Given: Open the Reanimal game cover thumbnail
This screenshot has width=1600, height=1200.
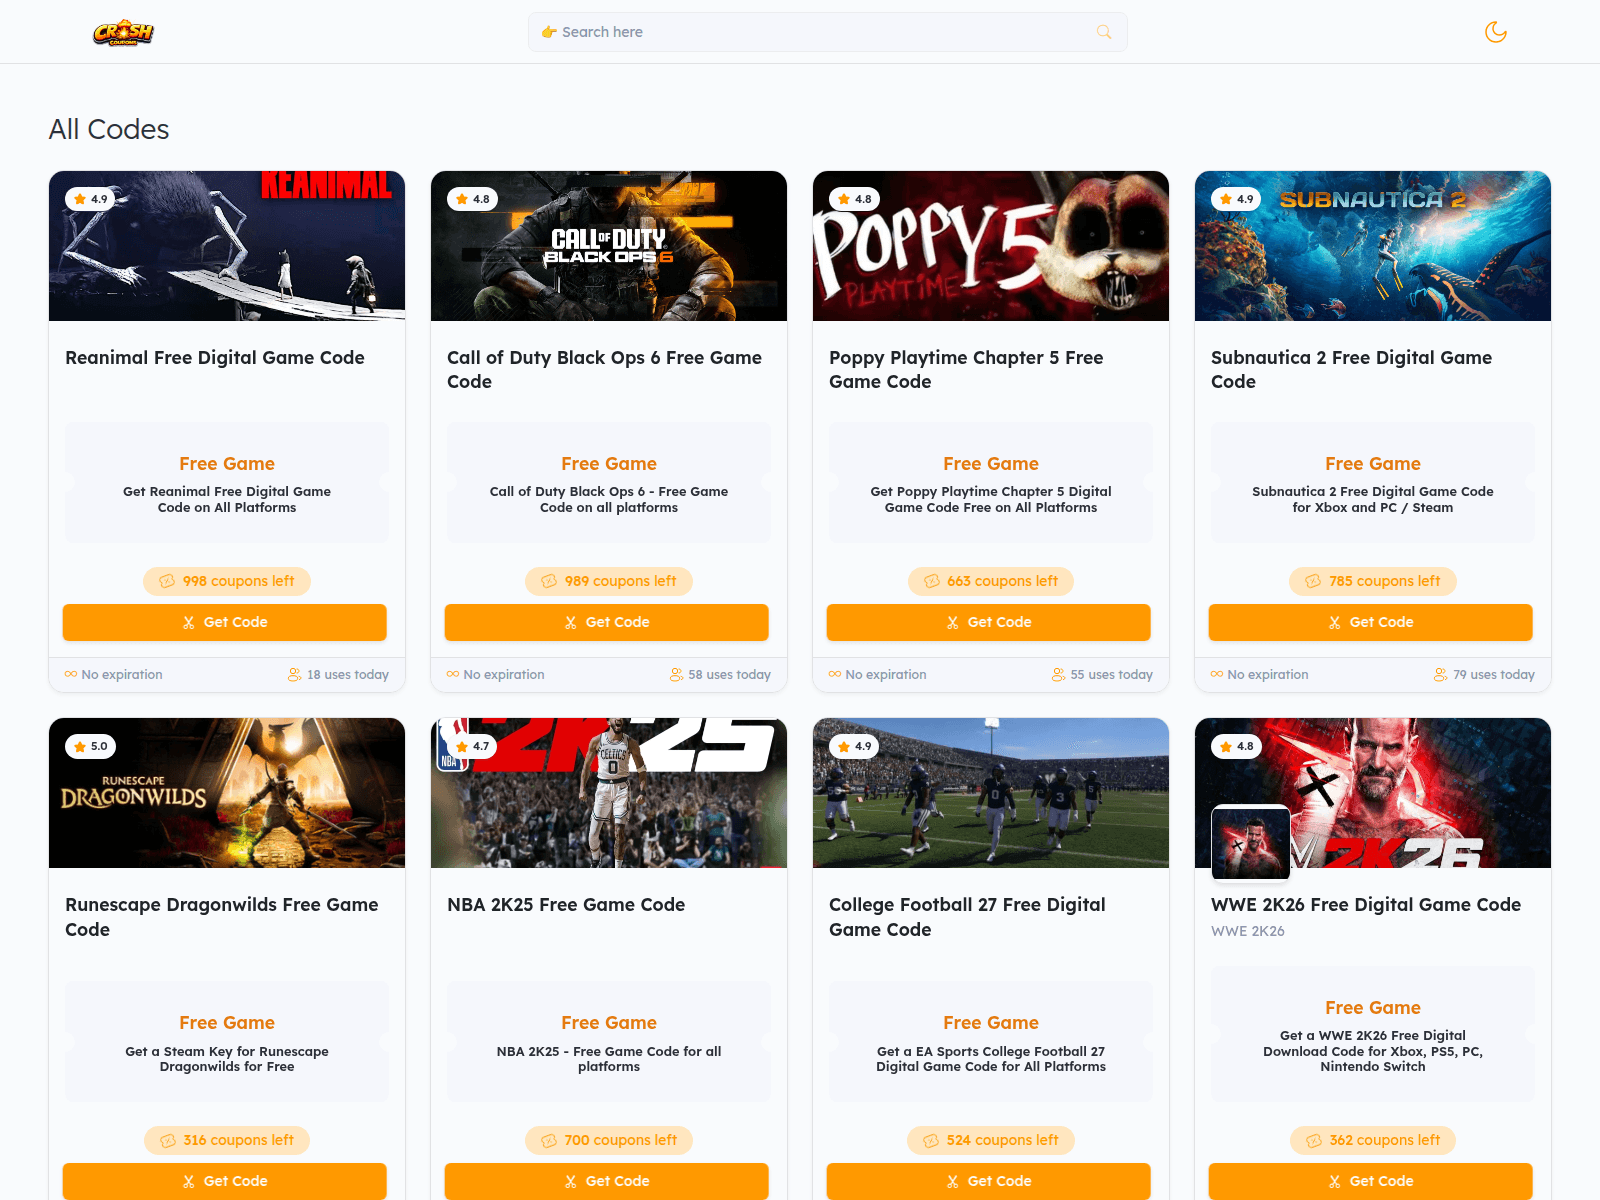Looking at the screenshot, I should pos(227,246).
